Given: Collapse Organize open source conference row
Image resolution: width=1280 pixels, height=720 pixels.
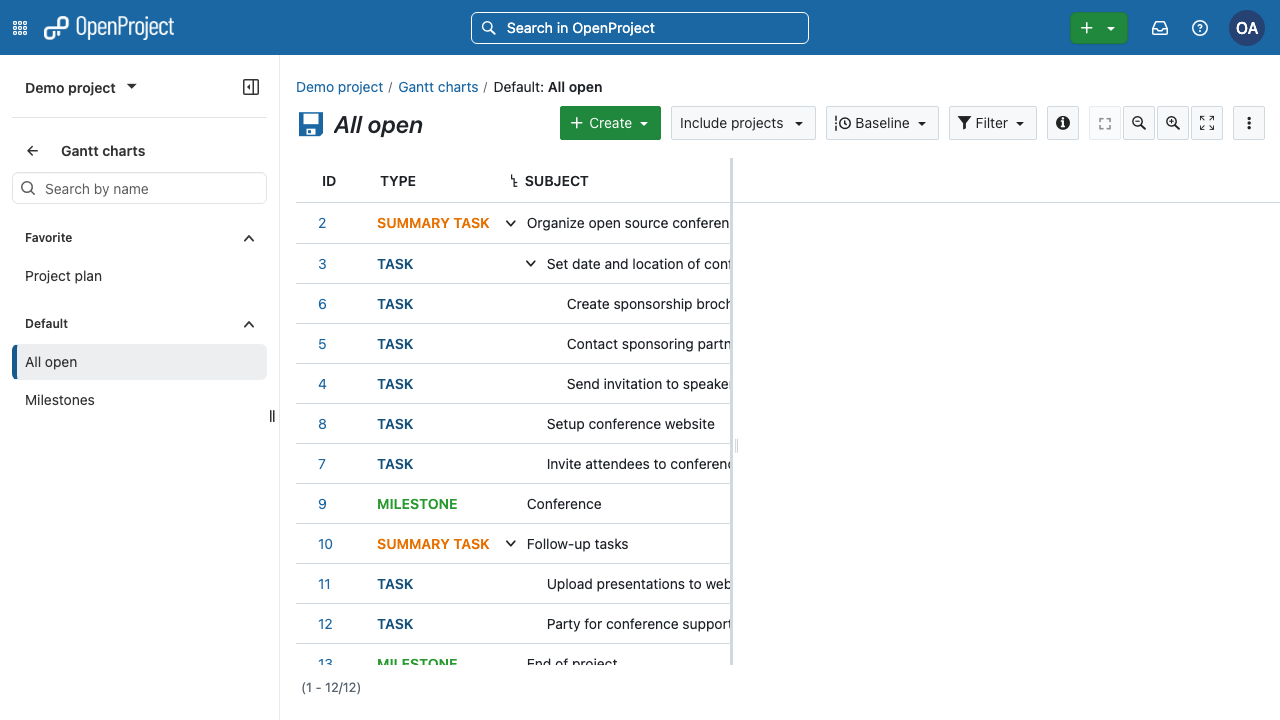Looking at the screenshot, I should tap(511, 223).
